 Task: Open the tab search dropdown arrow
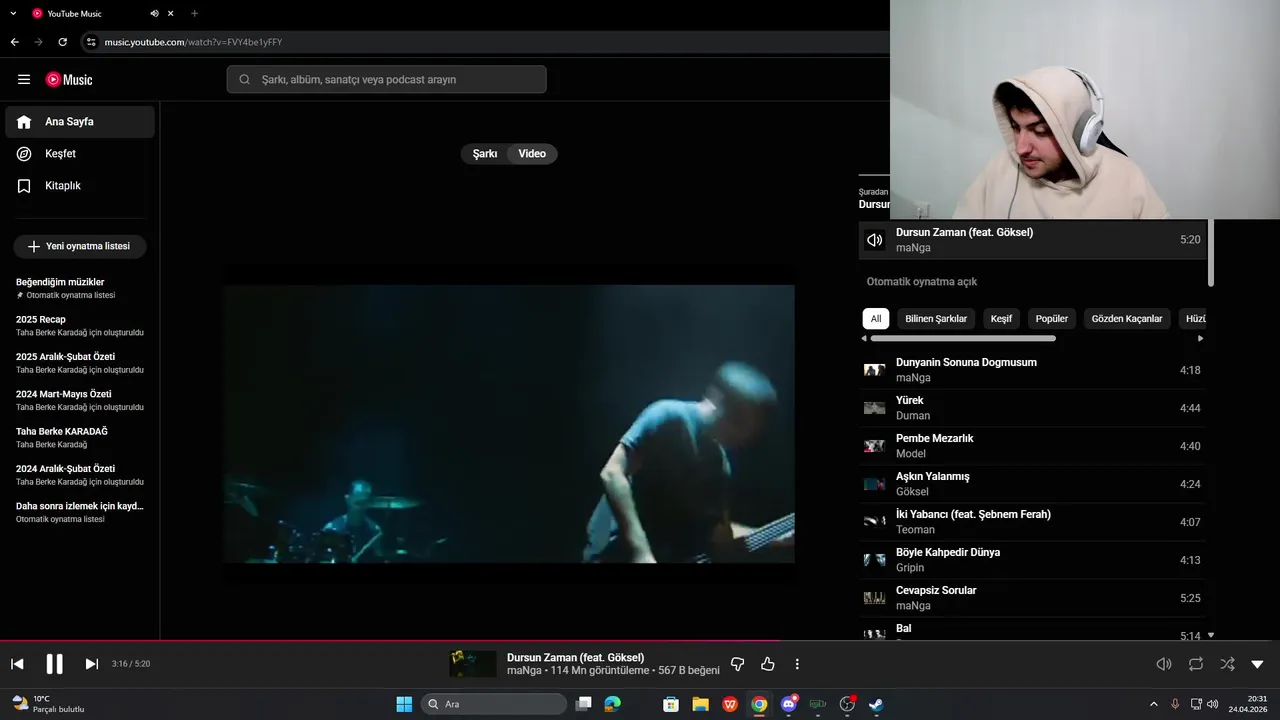13,14
